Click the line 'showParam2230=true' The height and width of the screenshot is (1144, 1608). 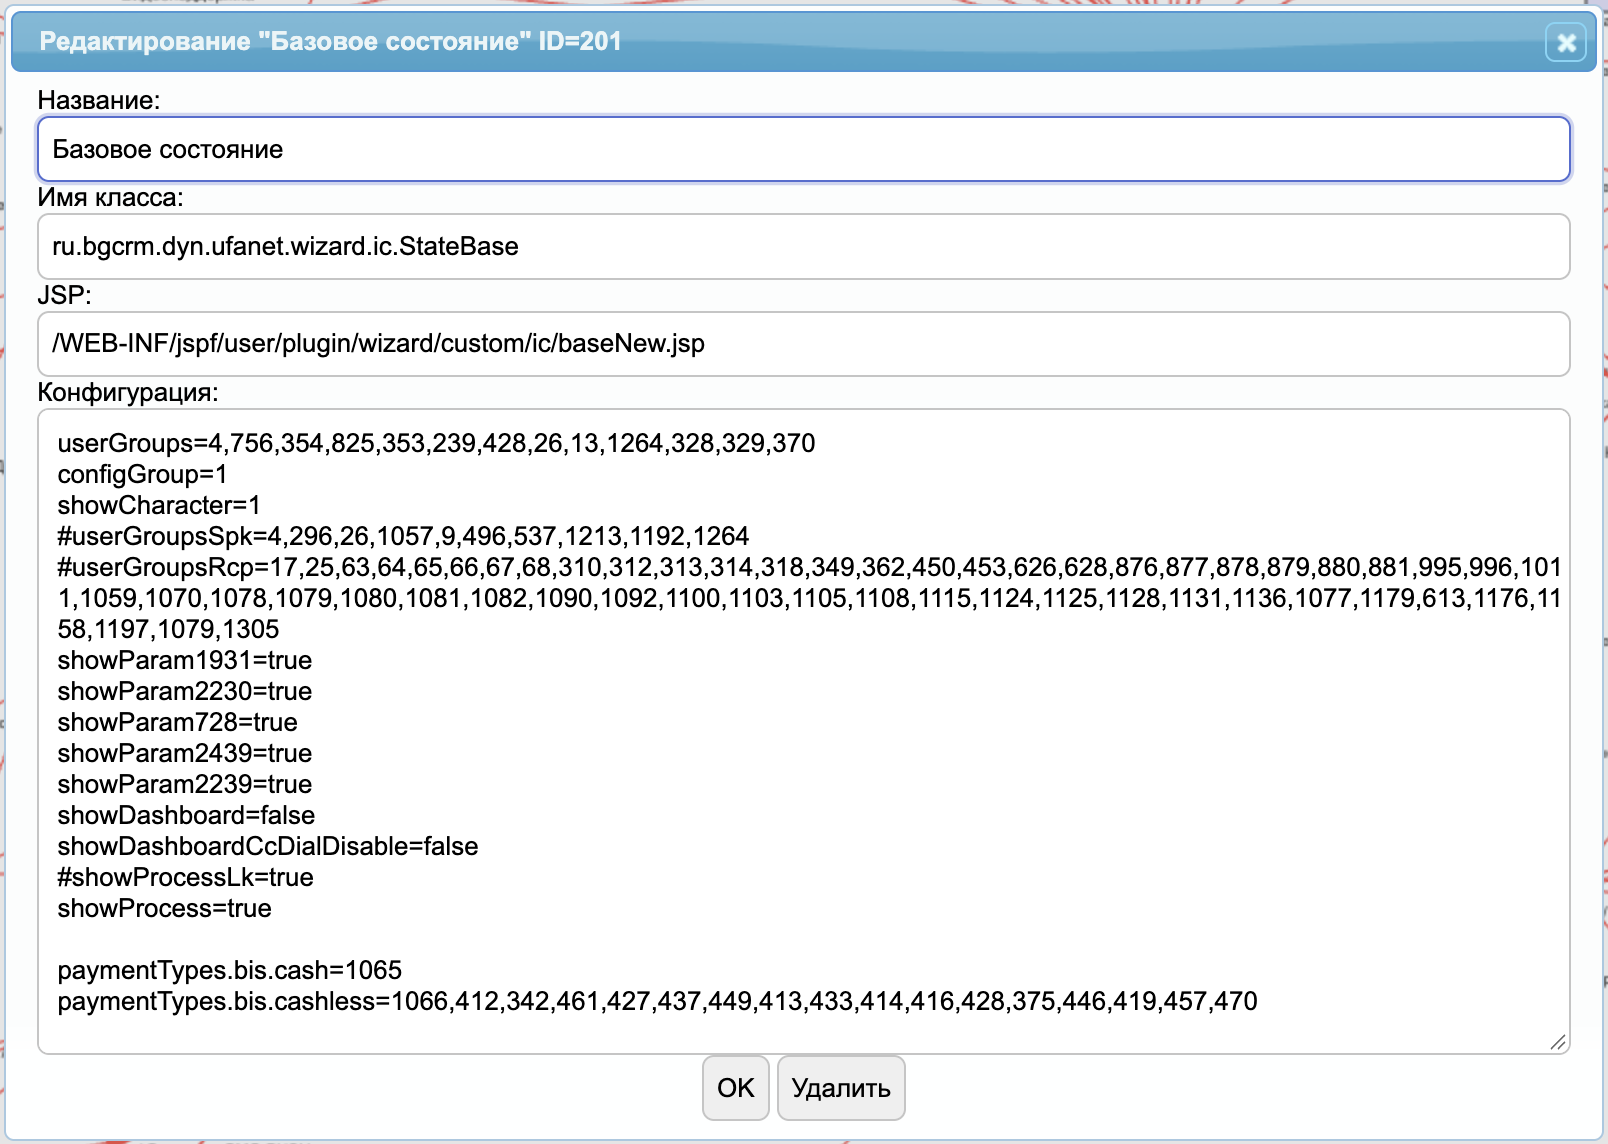185,691
